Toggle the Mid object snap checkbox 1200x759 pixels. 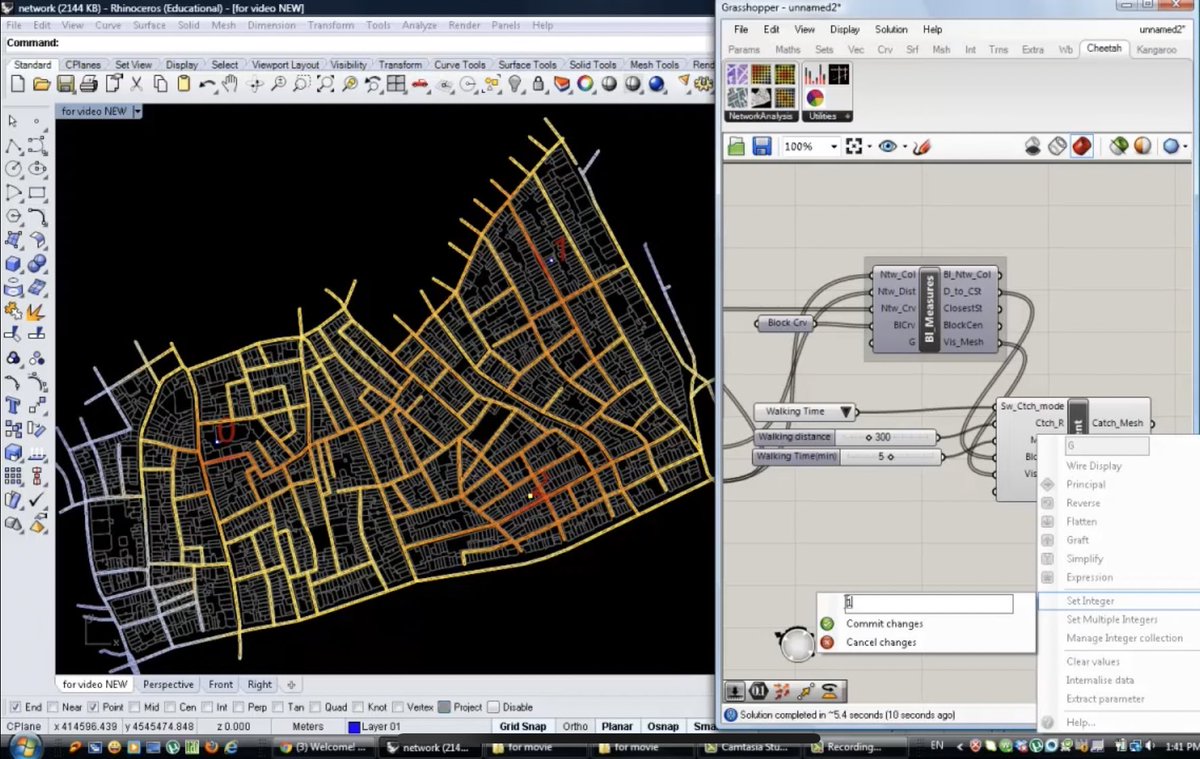coord(136,707)
